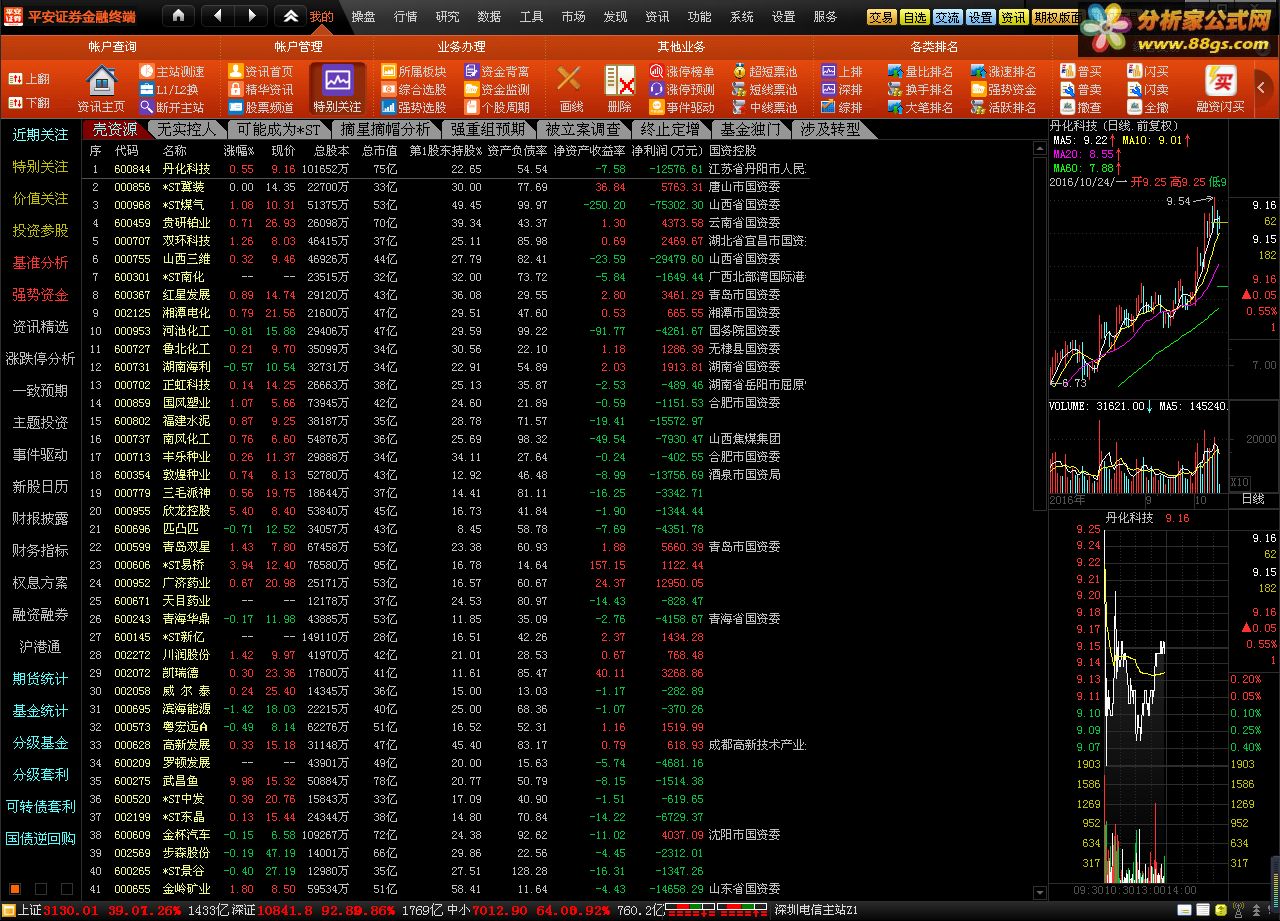Open 精华资讯 item
1280x921 pixels.
[261, 90]
